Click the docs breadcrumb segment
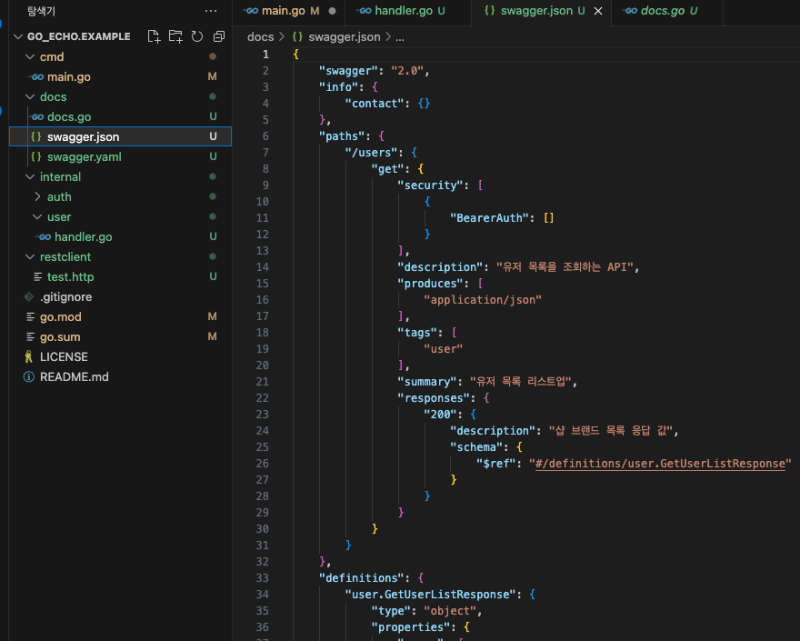 [260, 37]
